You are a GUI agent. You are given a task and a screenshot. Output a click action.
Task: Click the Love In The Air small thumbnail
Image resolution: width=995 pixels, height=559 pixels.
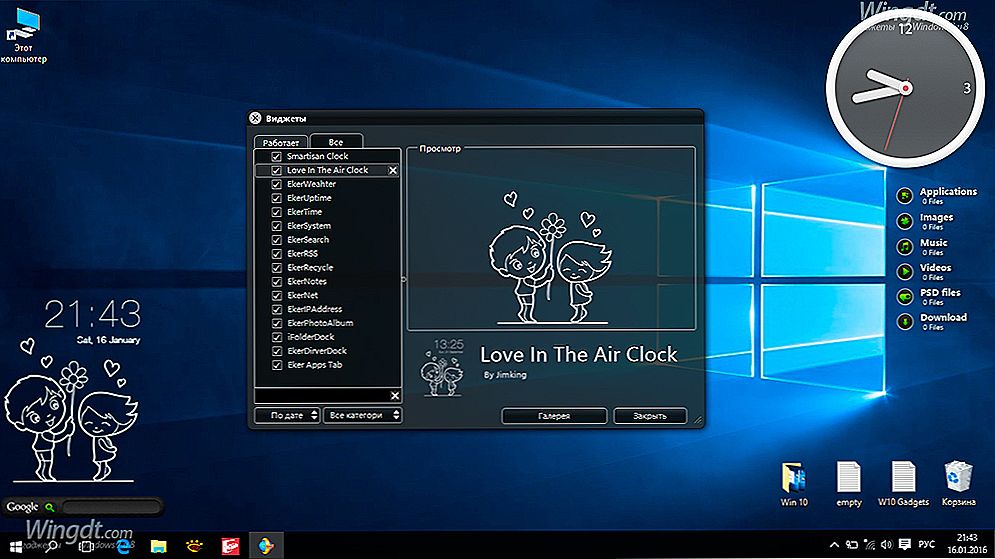[x=442, y=367]
